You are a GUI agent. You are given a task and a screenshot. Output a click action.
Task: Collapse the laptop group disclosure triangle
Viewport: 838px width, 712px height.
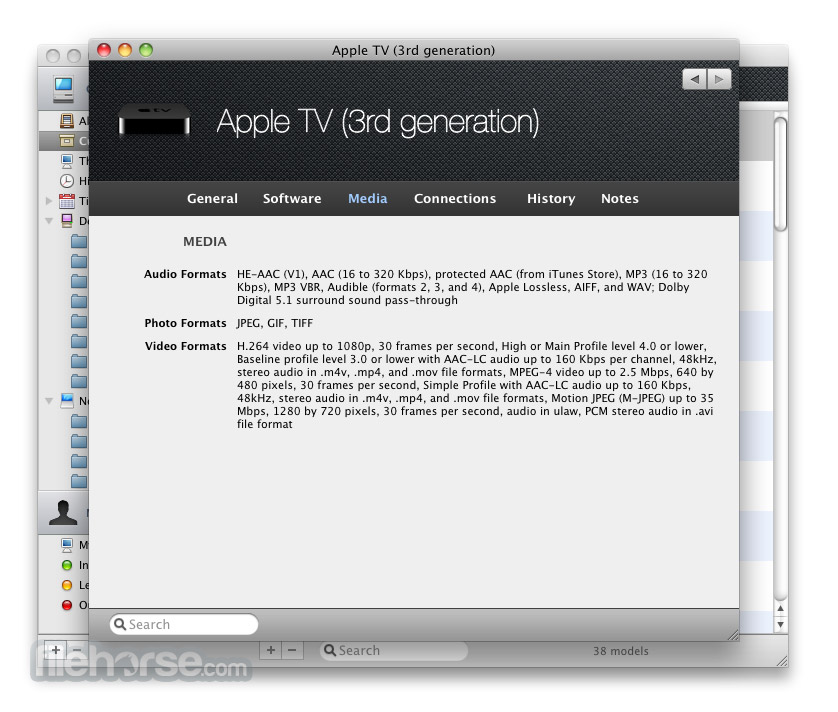[x=49, y=401]
